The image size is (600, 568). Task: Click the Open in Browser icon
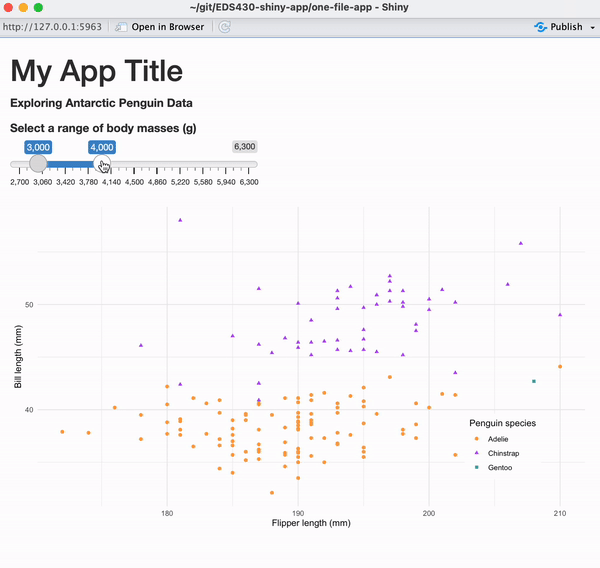(x=121, y=27)
